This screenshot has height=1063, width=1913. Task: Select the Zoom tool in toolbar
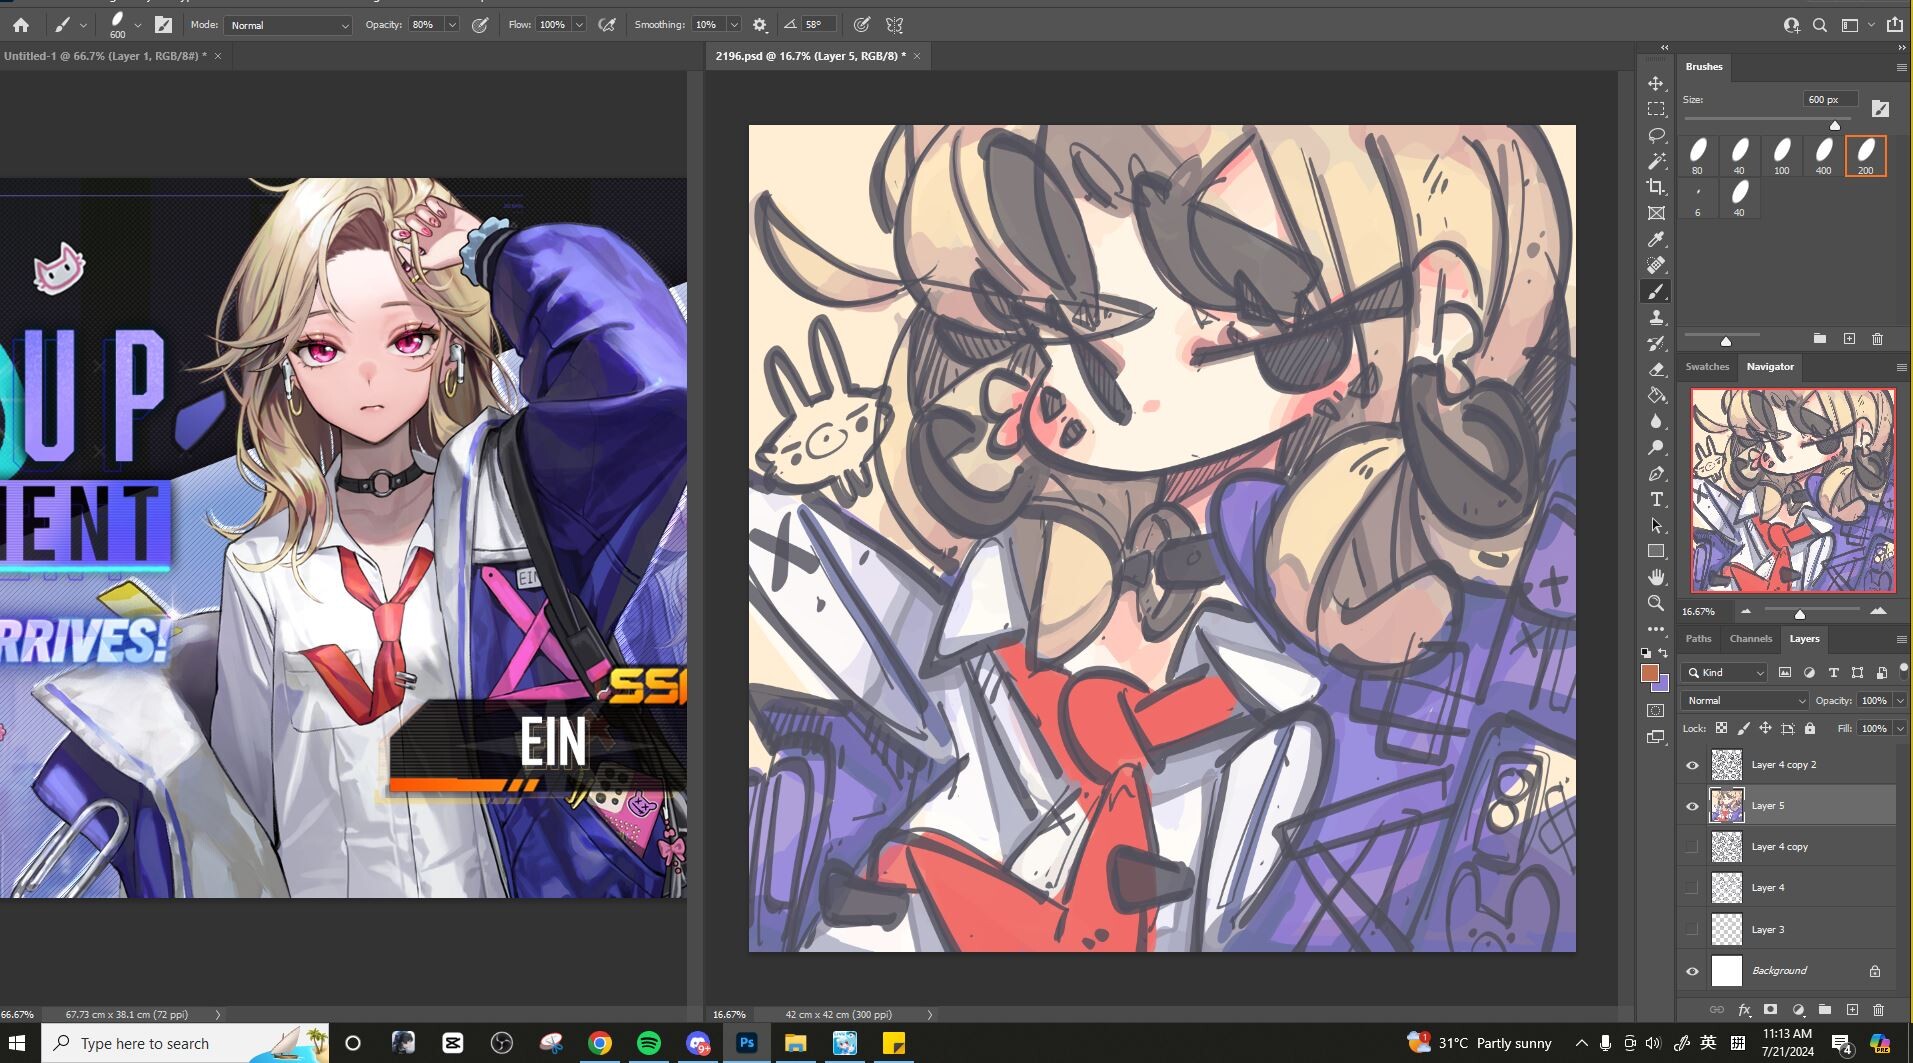1656,603
